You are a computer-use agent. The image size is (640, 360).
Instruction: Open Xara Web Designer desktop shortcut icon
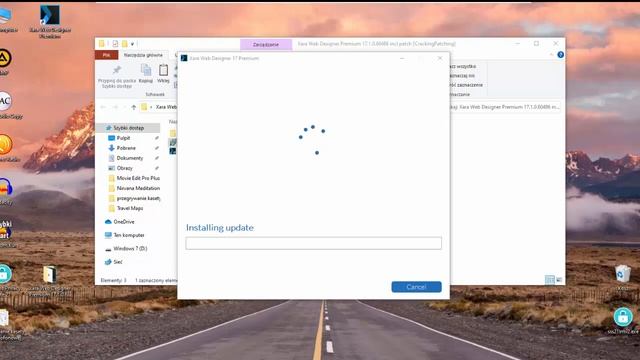[x=50, y=16]
